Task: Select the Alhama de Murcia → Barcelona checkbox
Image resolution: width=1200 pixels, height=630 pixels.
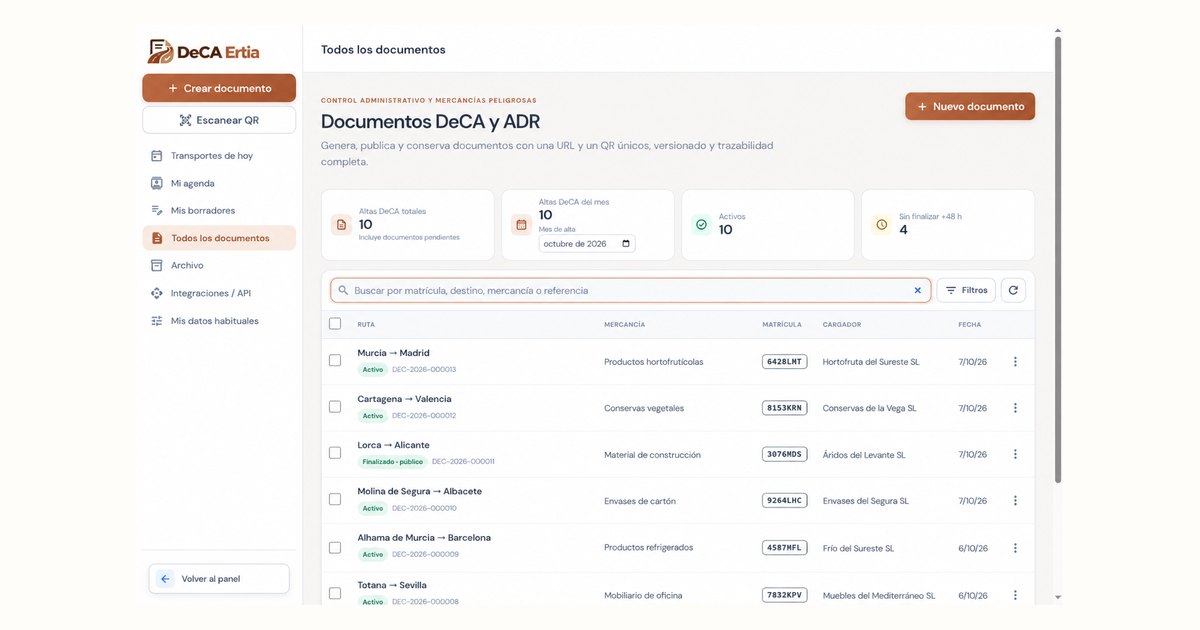Action: (335, 546)
